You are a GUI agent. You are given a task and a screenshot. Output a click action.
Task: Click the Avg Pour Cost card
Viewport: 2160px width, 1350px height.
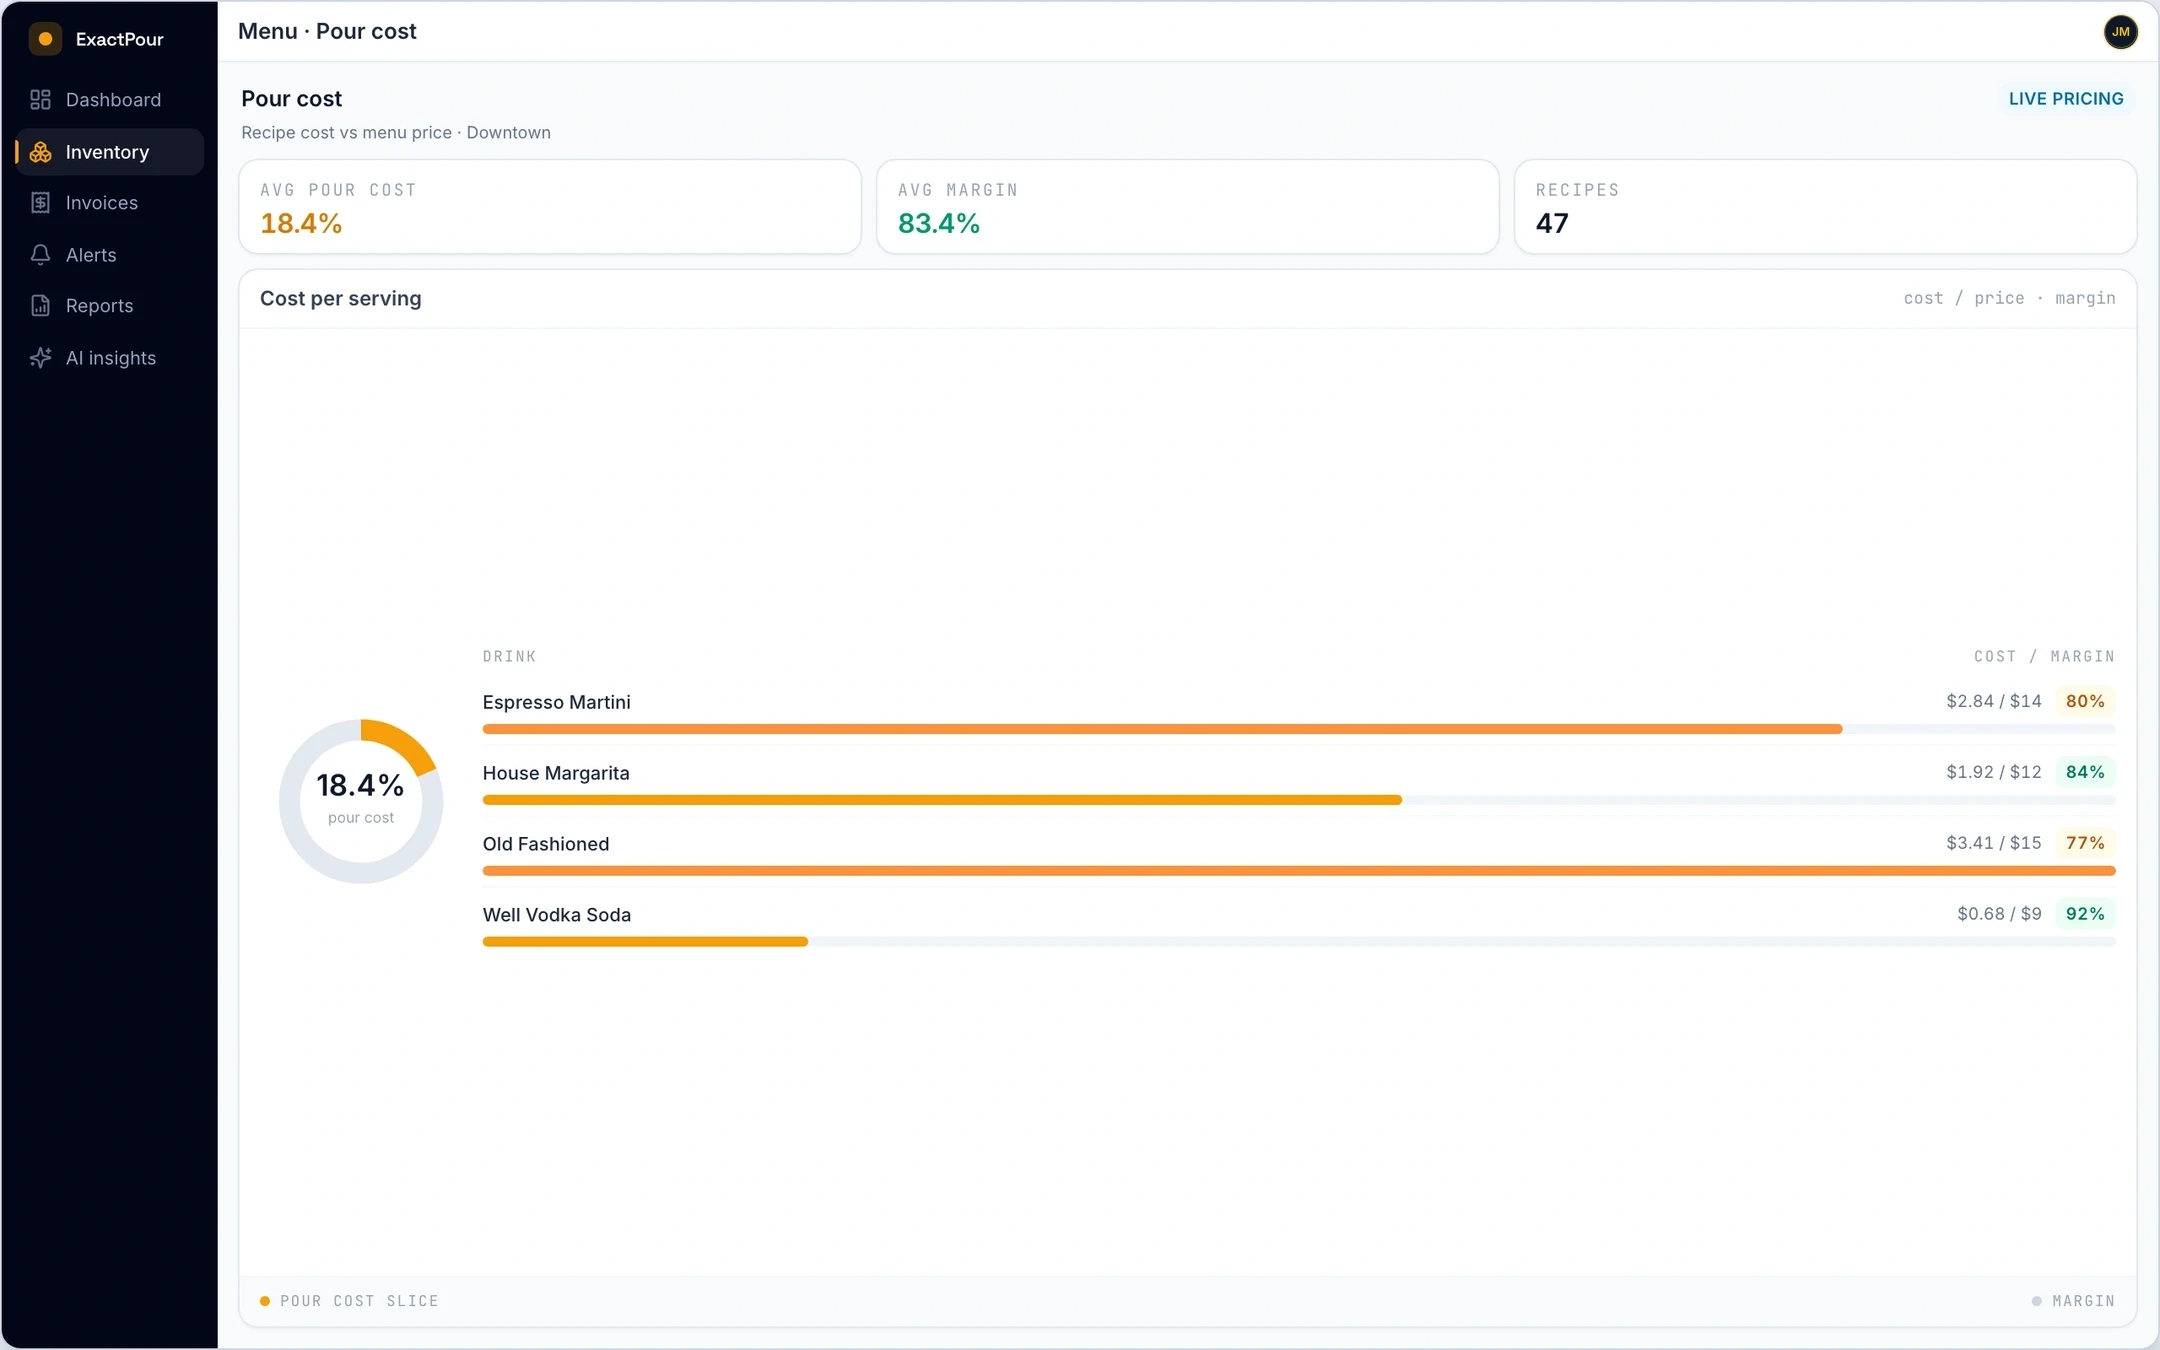pyautogui.click(x=550, y=207)
